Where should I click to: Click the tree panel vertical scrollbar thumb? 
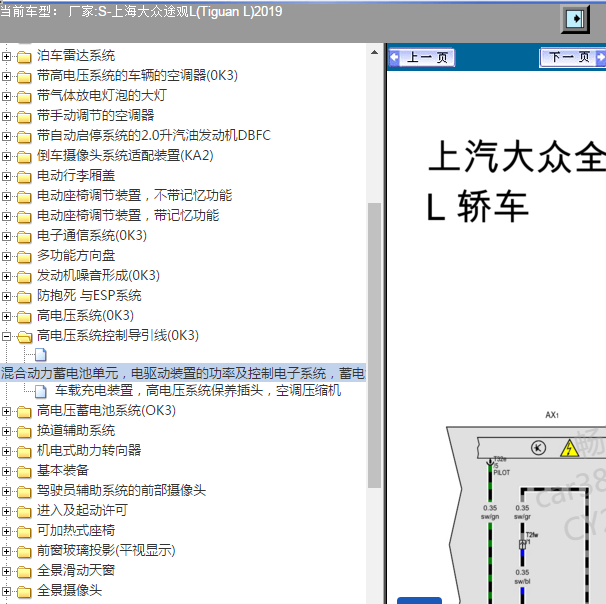374,345
